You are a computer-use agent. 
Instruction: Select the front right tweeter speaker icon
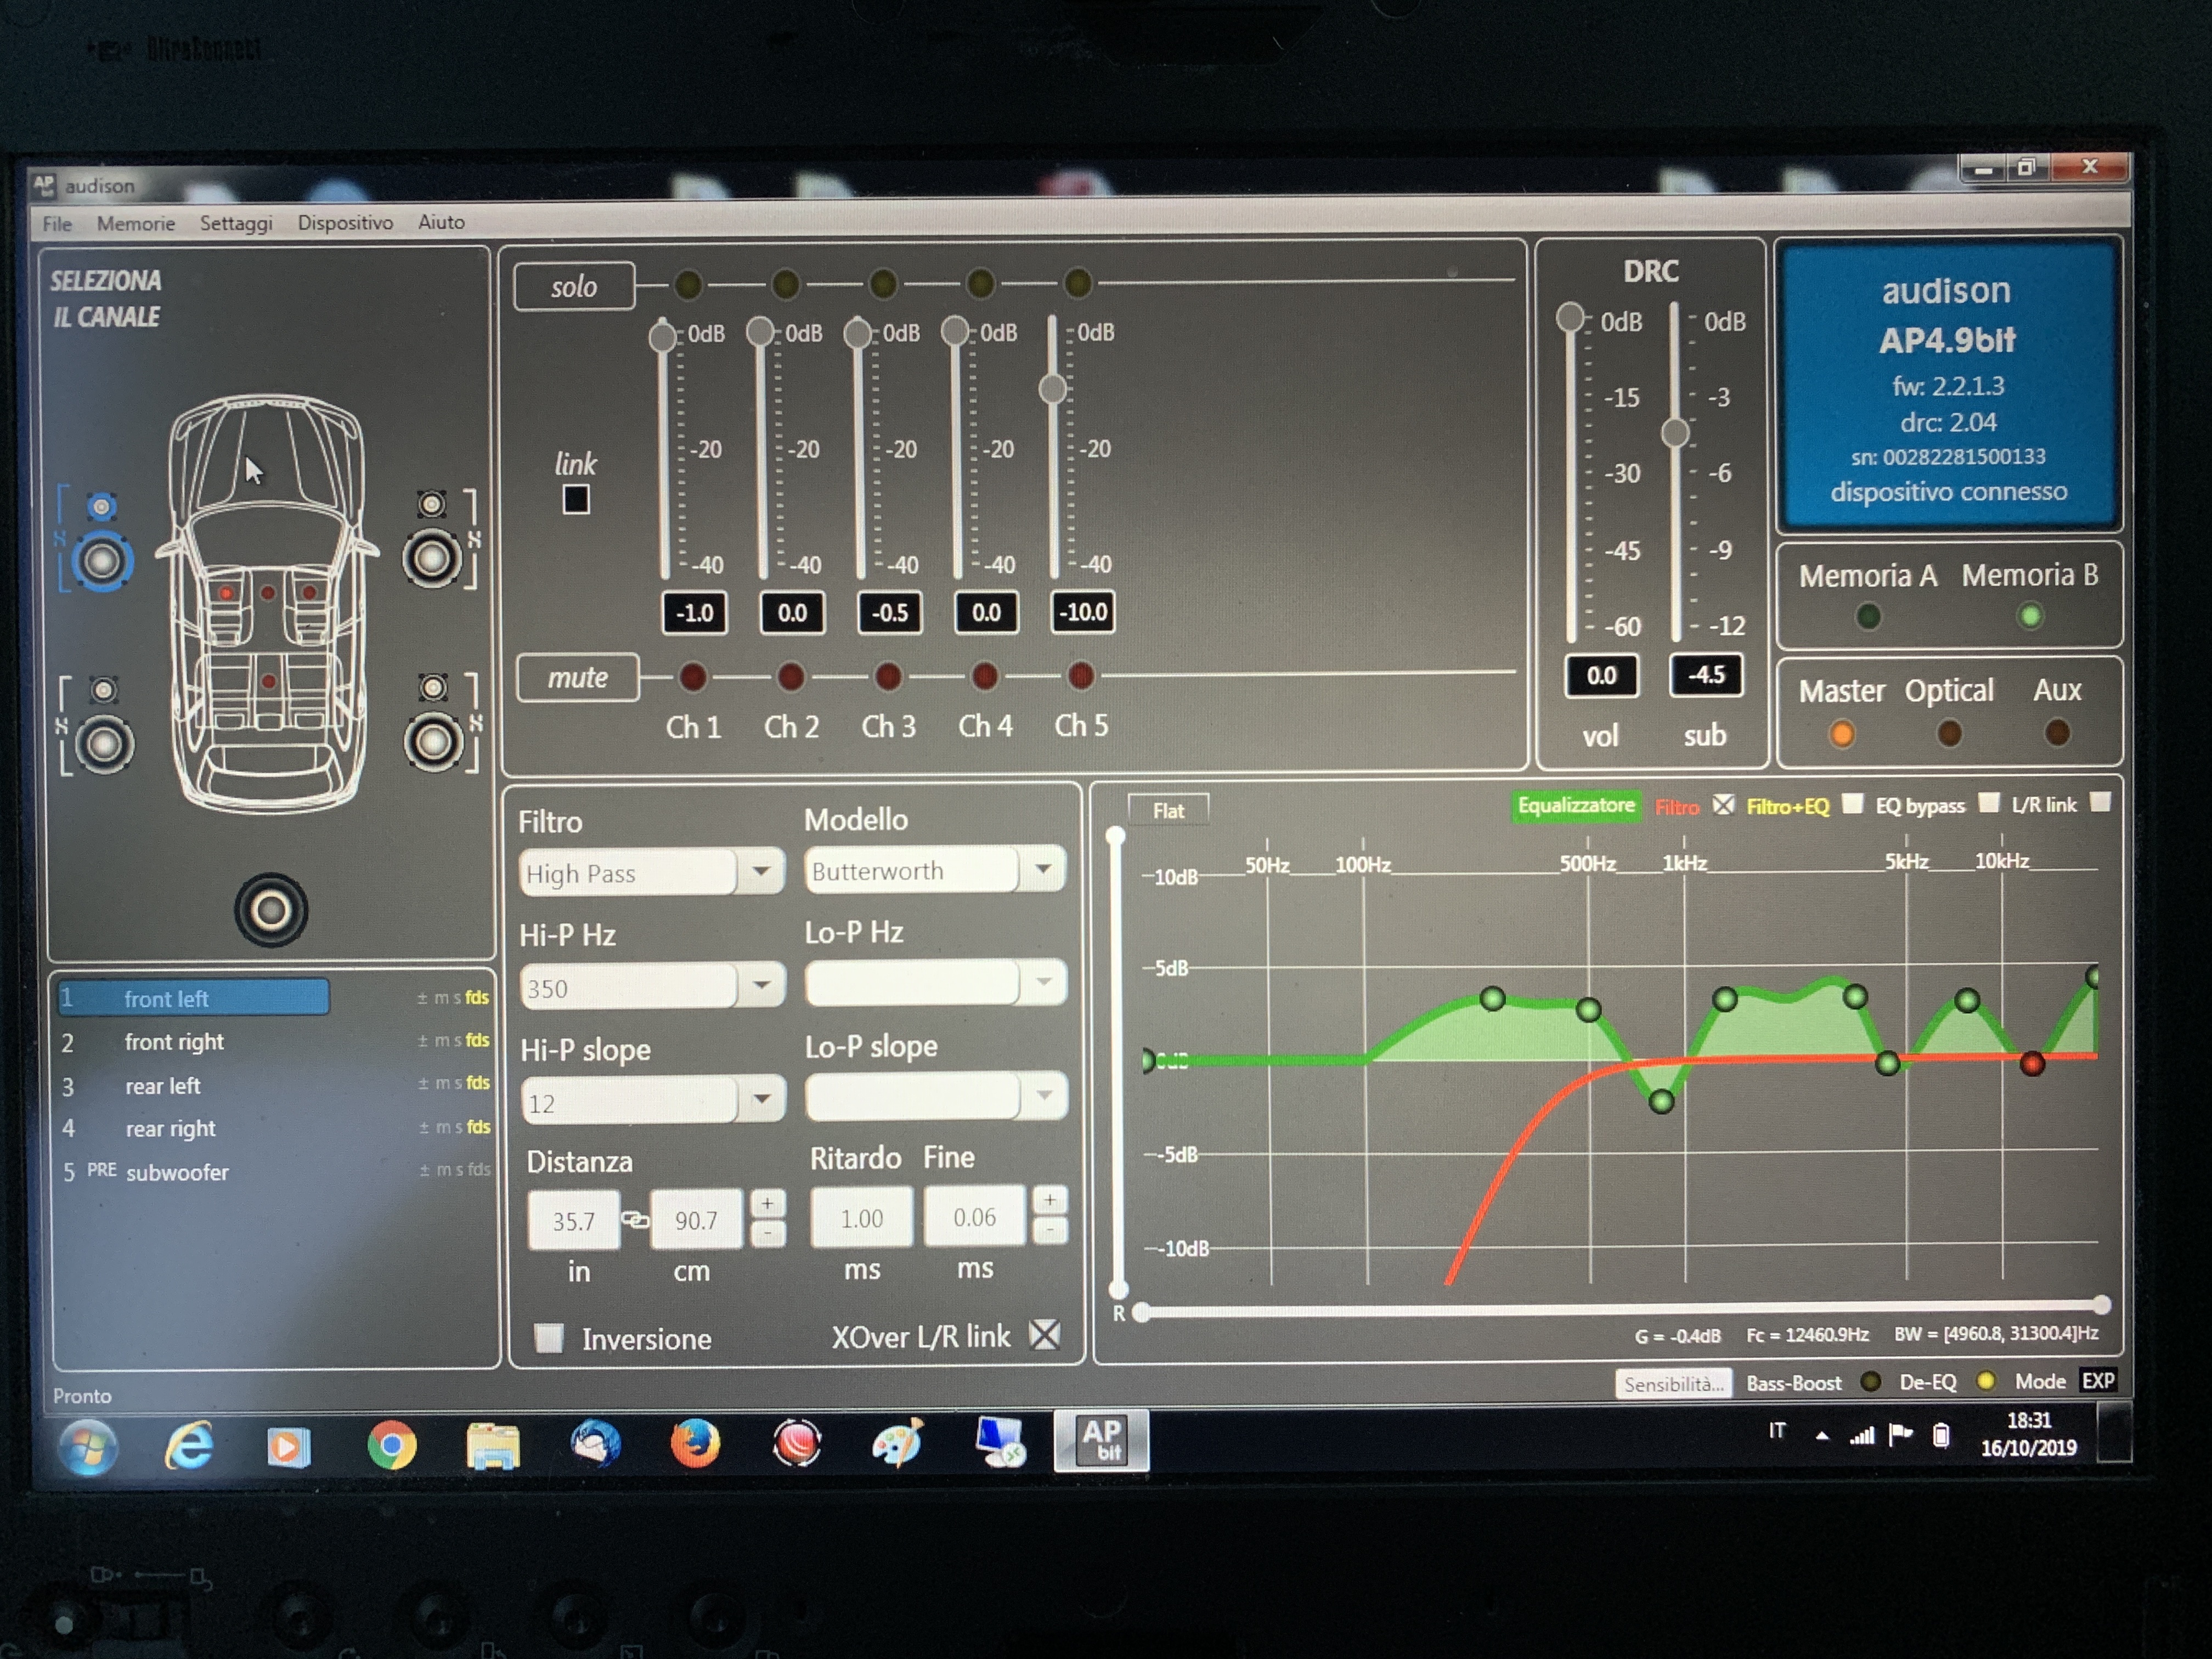(x=432, y=504)
